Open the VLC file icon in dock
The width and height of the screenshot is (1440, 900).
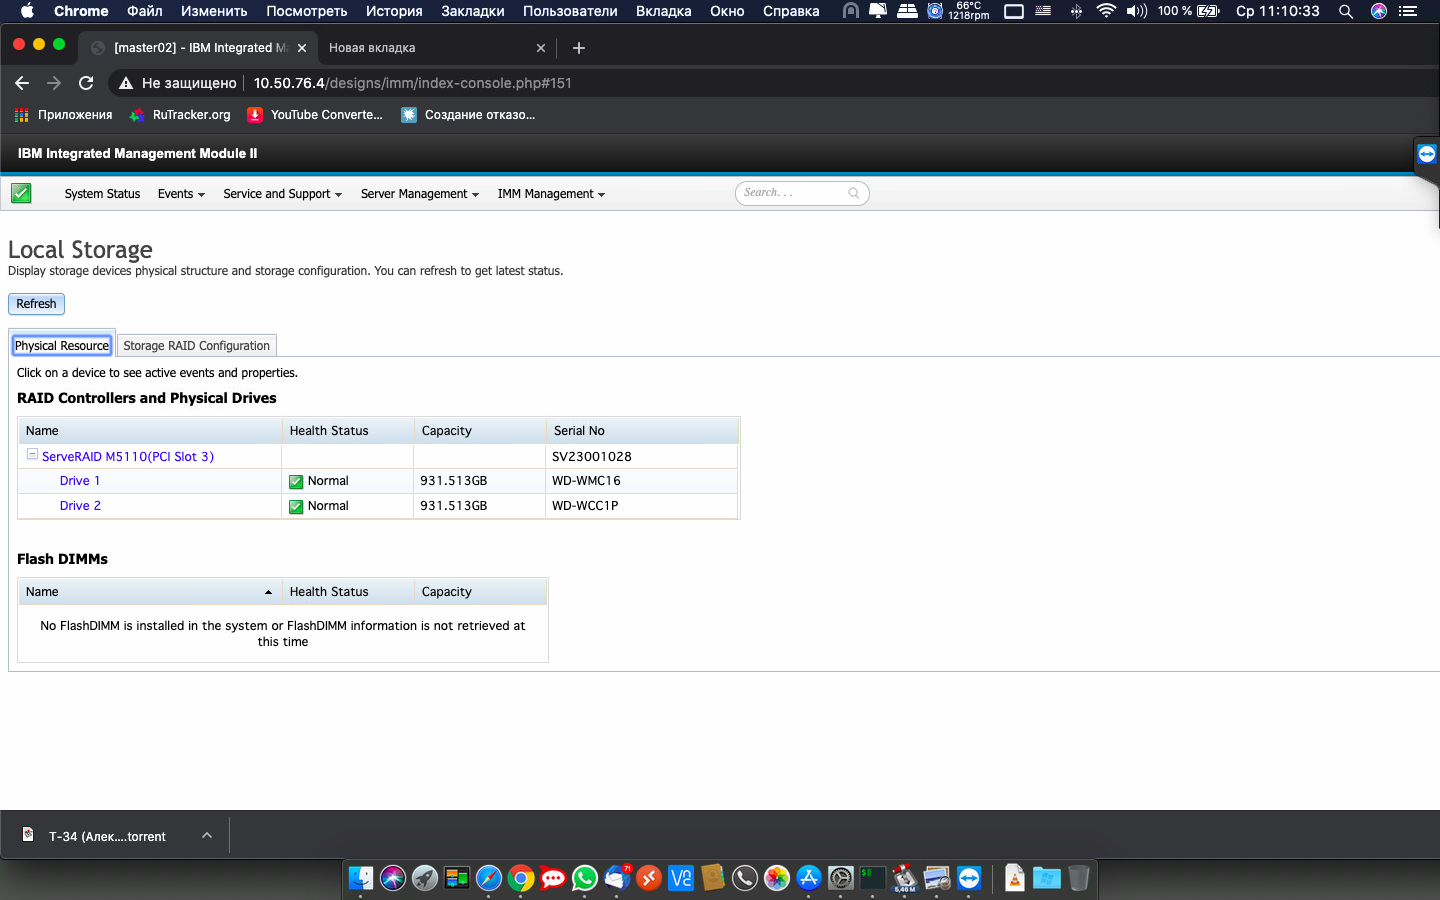pos(1015,878)
